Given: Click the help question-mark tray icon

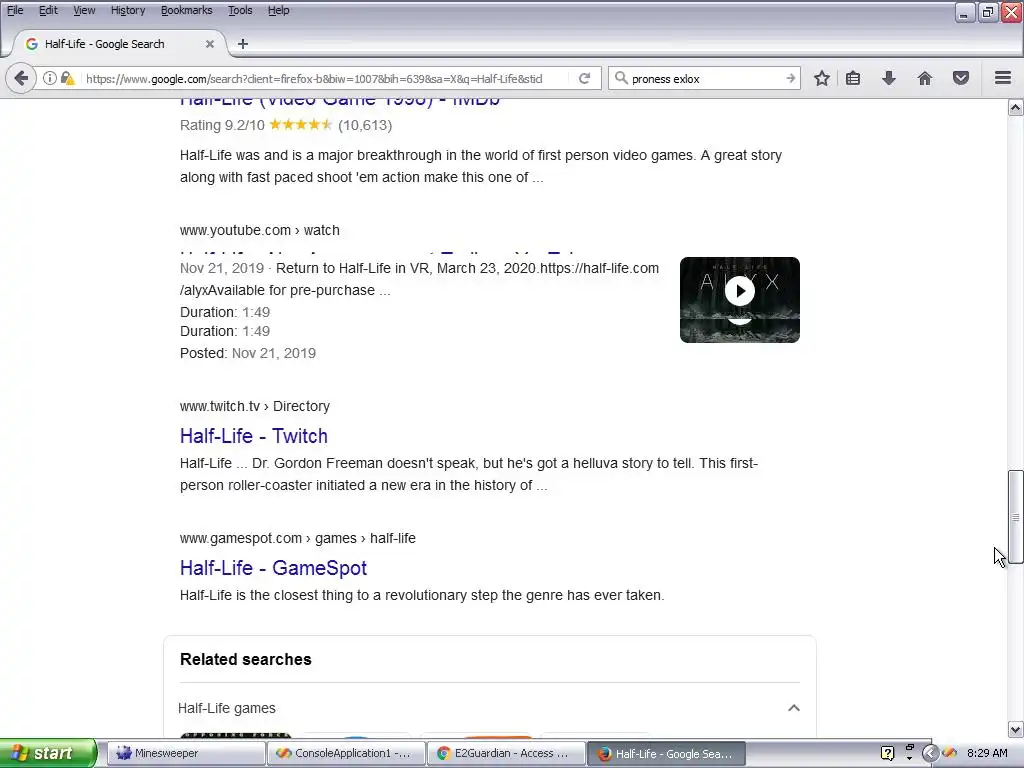Looking at the screenshot, I should (x=888, y=753).
